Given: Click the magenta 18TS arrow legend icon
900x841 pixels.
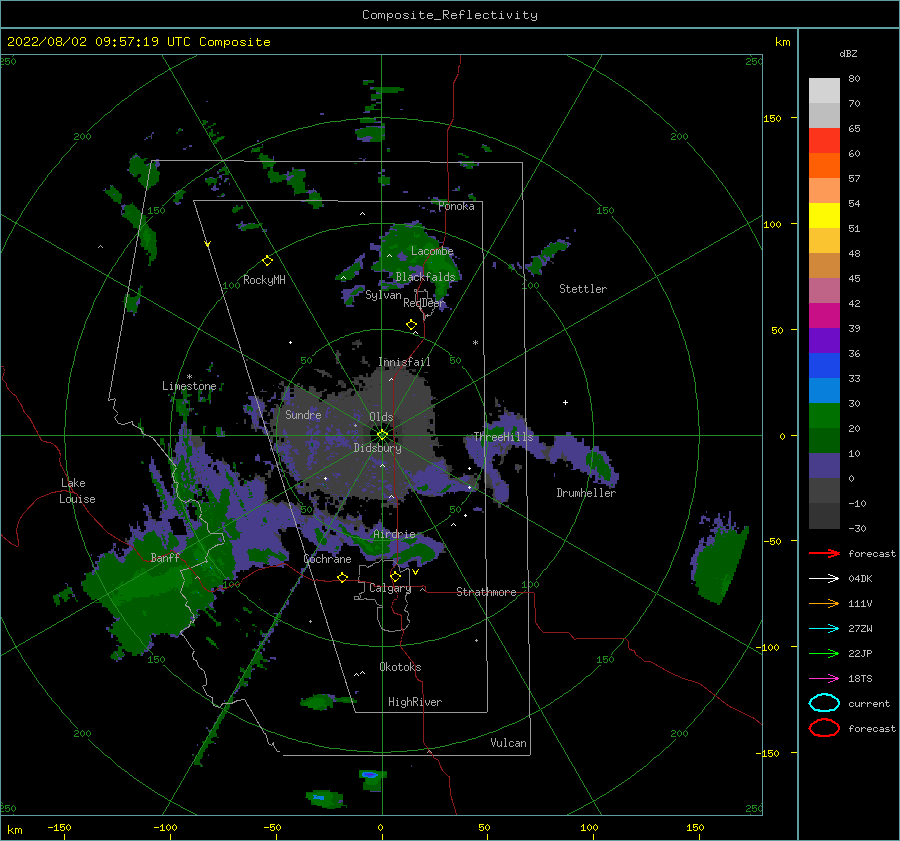Looking at the screenshot, I should point(824,679).
